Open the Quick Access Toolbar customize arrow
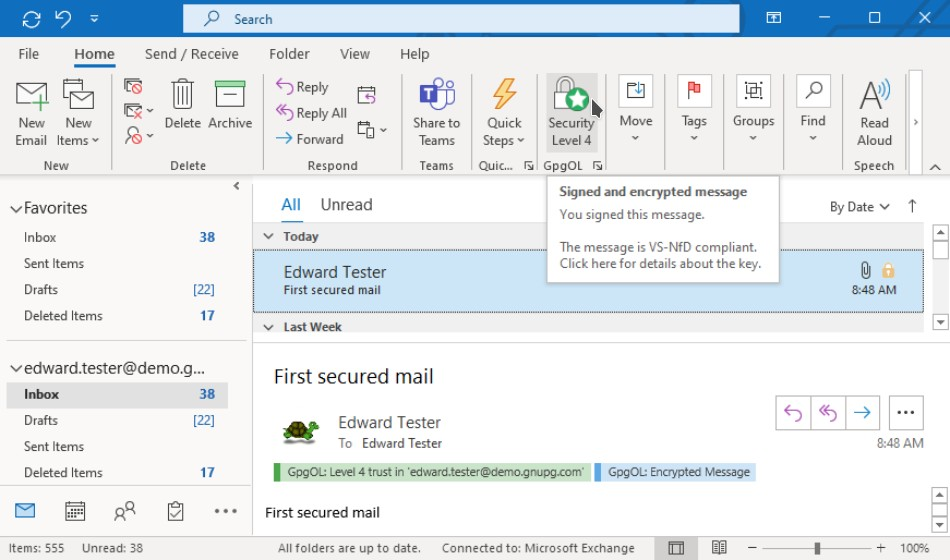The image size is (950, 560). (94, 19)
